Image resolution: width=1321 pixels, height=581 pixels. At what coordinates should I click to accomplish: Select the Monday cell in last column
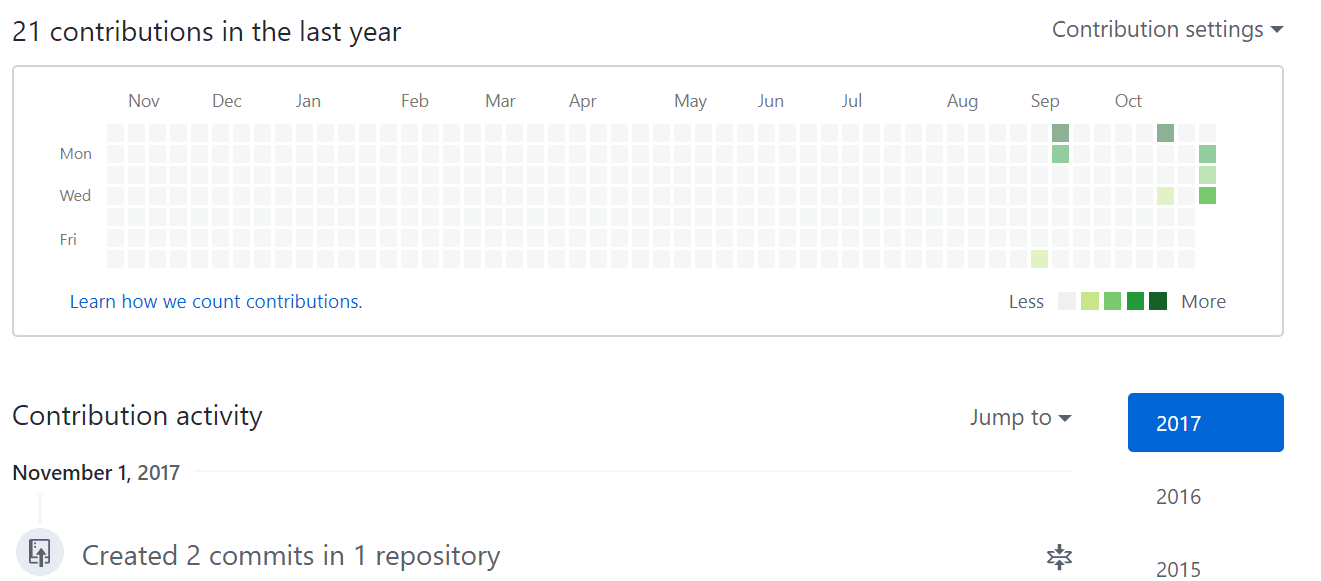1208,154
